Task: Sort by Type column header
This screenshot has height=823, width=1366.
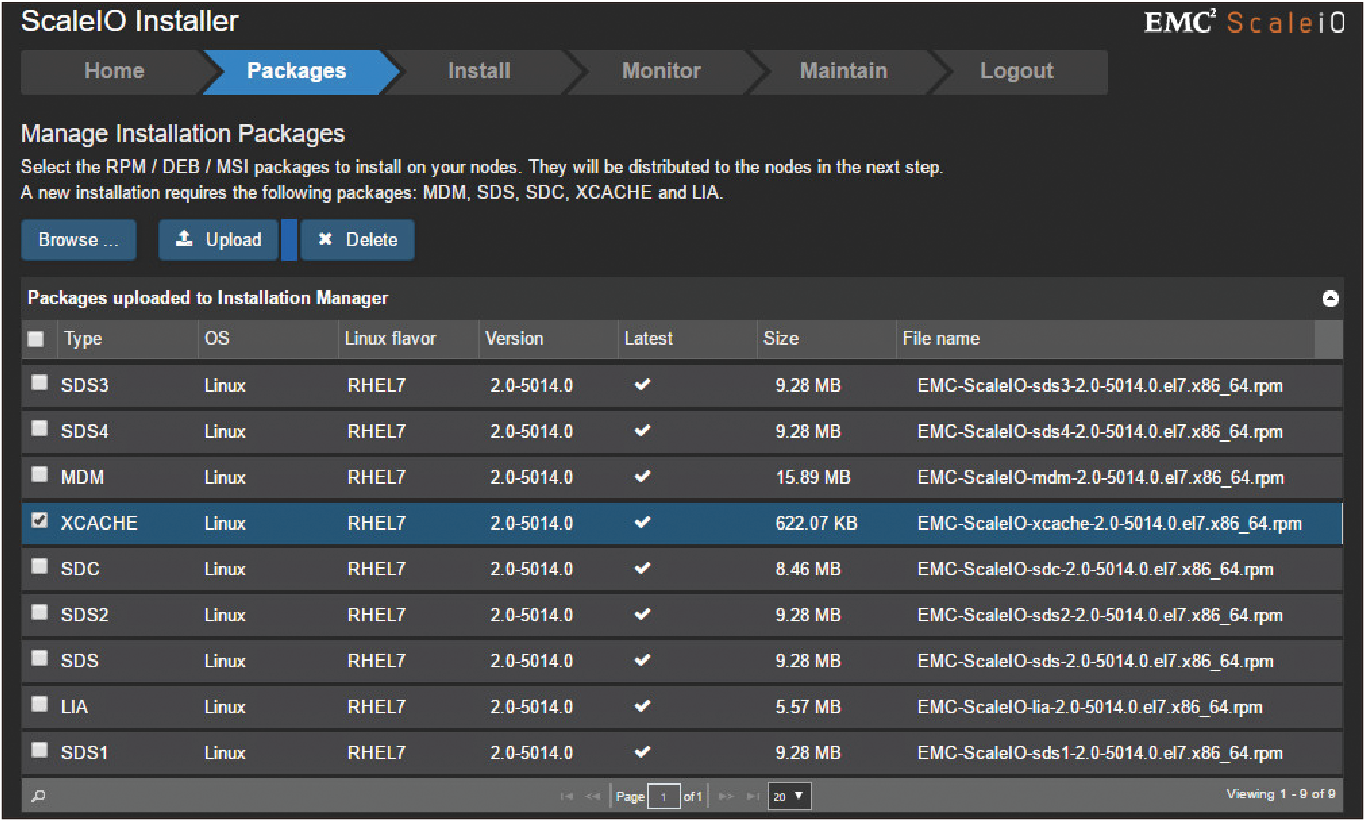Action: pos(127,339)
